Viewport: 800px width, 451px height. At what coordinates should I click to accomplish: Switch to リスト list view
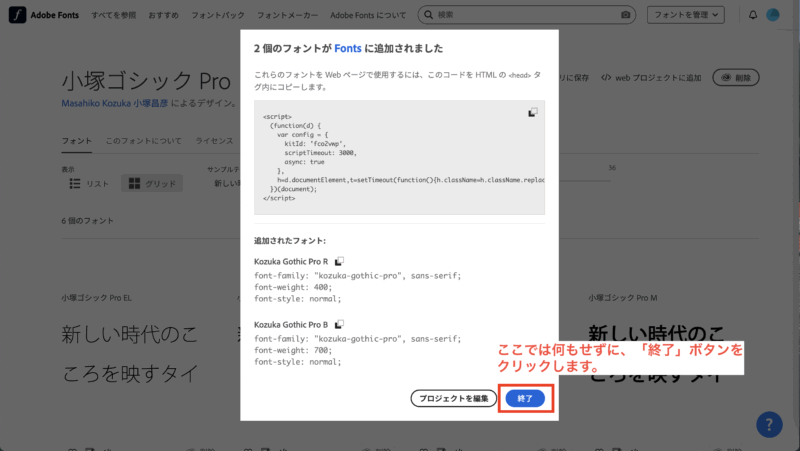[x=89, y=184]
